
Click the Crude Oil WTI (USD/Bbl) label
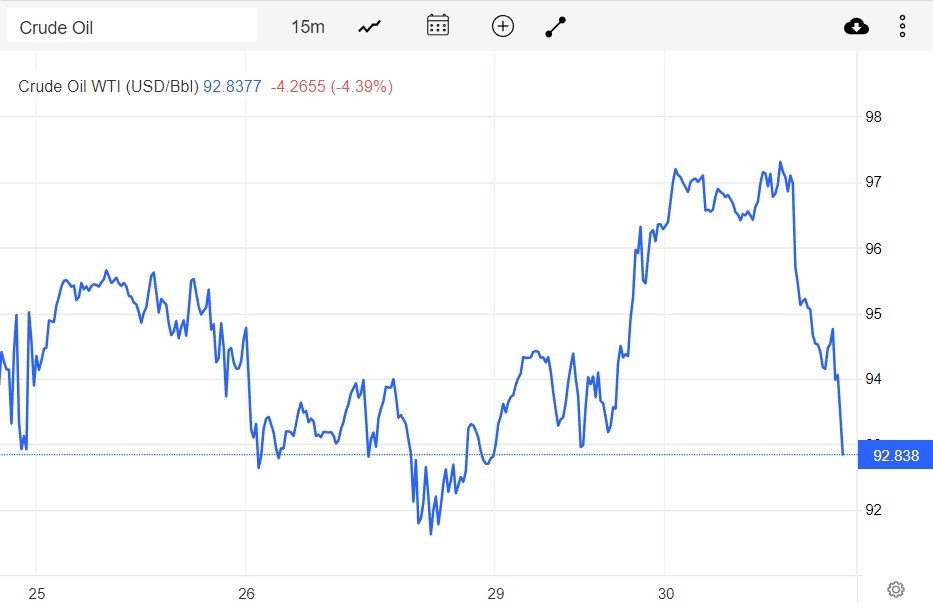(x=109, y=87)
